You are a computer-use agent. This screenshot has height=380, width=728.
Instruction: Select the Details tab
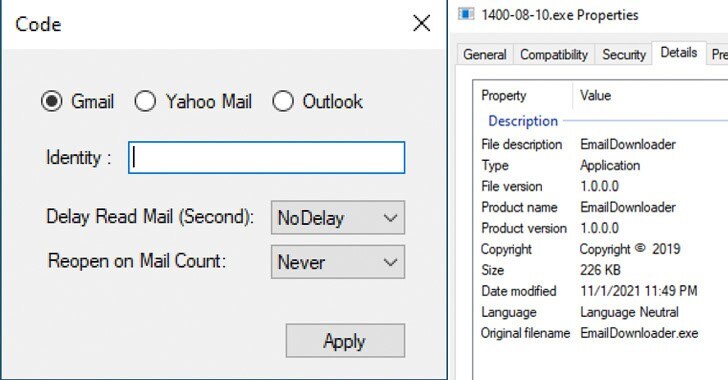679,52
